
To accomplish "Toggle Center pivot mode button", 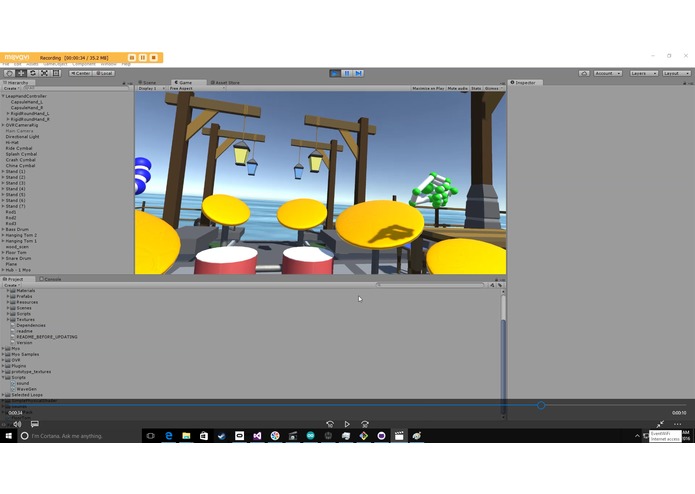I will click(80, 73).
